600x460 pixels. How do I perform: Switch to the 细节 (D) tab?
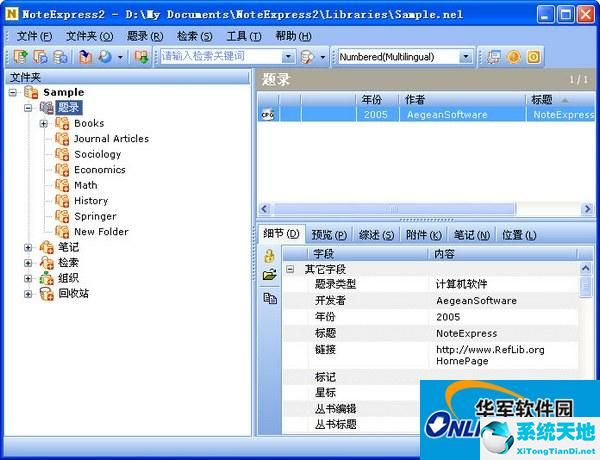tap(281, 233)
